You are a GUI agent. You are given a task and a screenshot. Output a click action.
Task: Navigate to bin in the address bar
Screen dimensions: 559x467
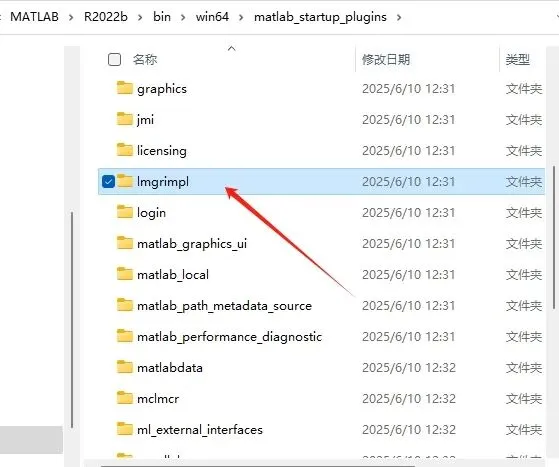[x=162, y=17]
